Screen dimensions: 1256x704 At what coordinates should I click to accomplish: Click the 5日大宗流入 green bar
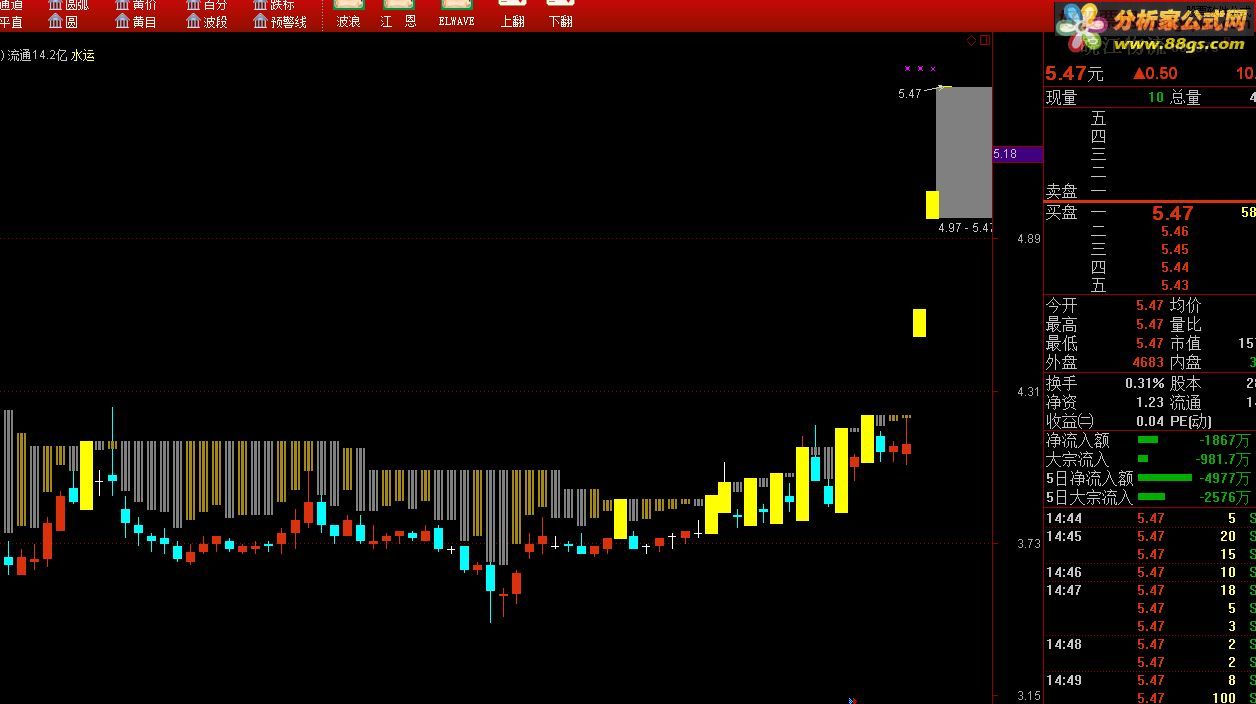pyautogui.click(x=1152, y=497)
